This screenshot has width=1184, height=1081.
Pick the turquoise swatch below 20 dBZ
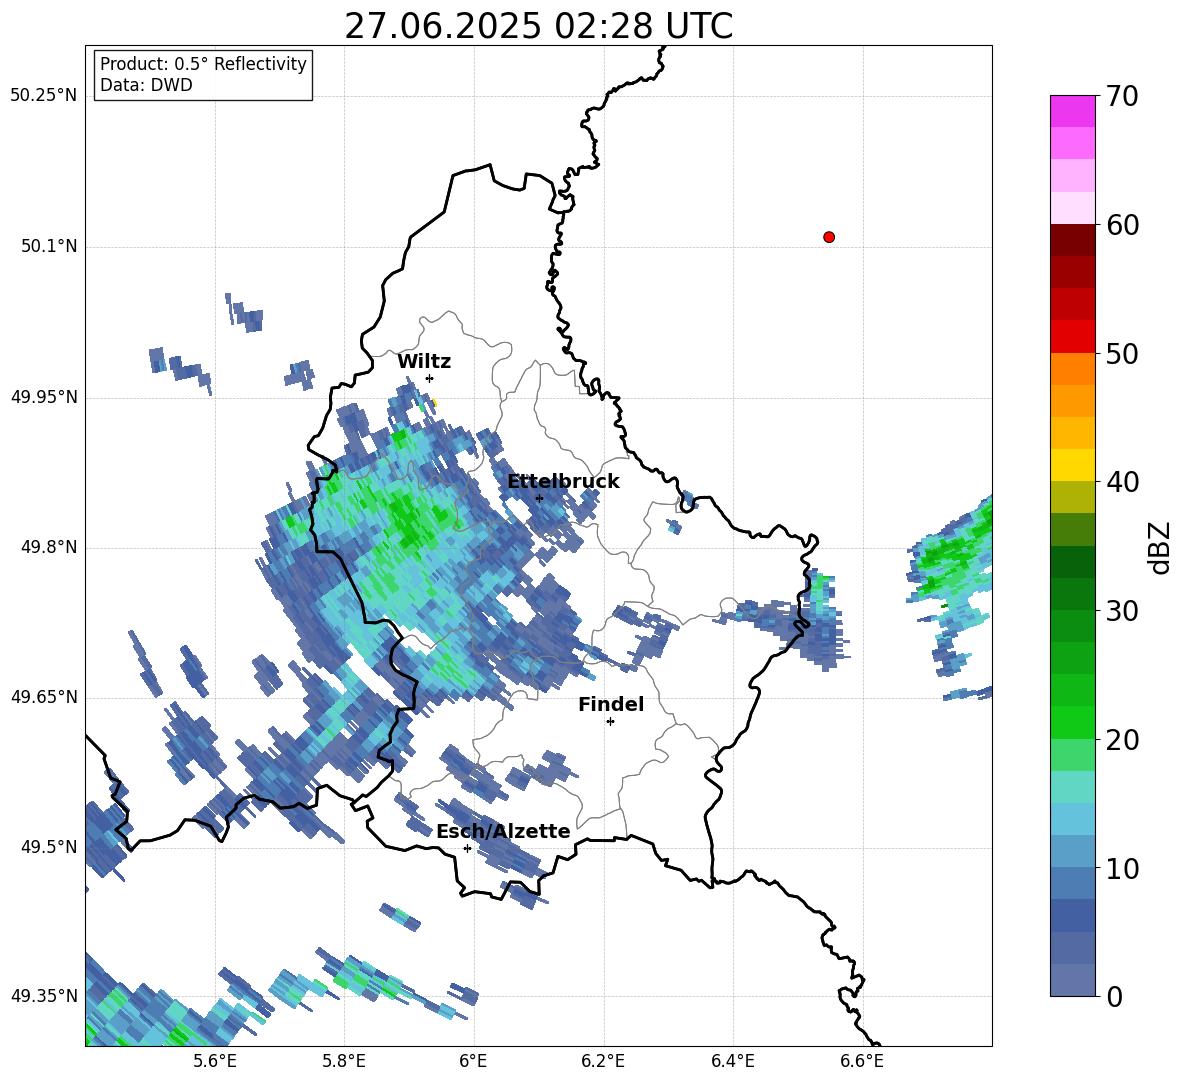pos(1072,787)
